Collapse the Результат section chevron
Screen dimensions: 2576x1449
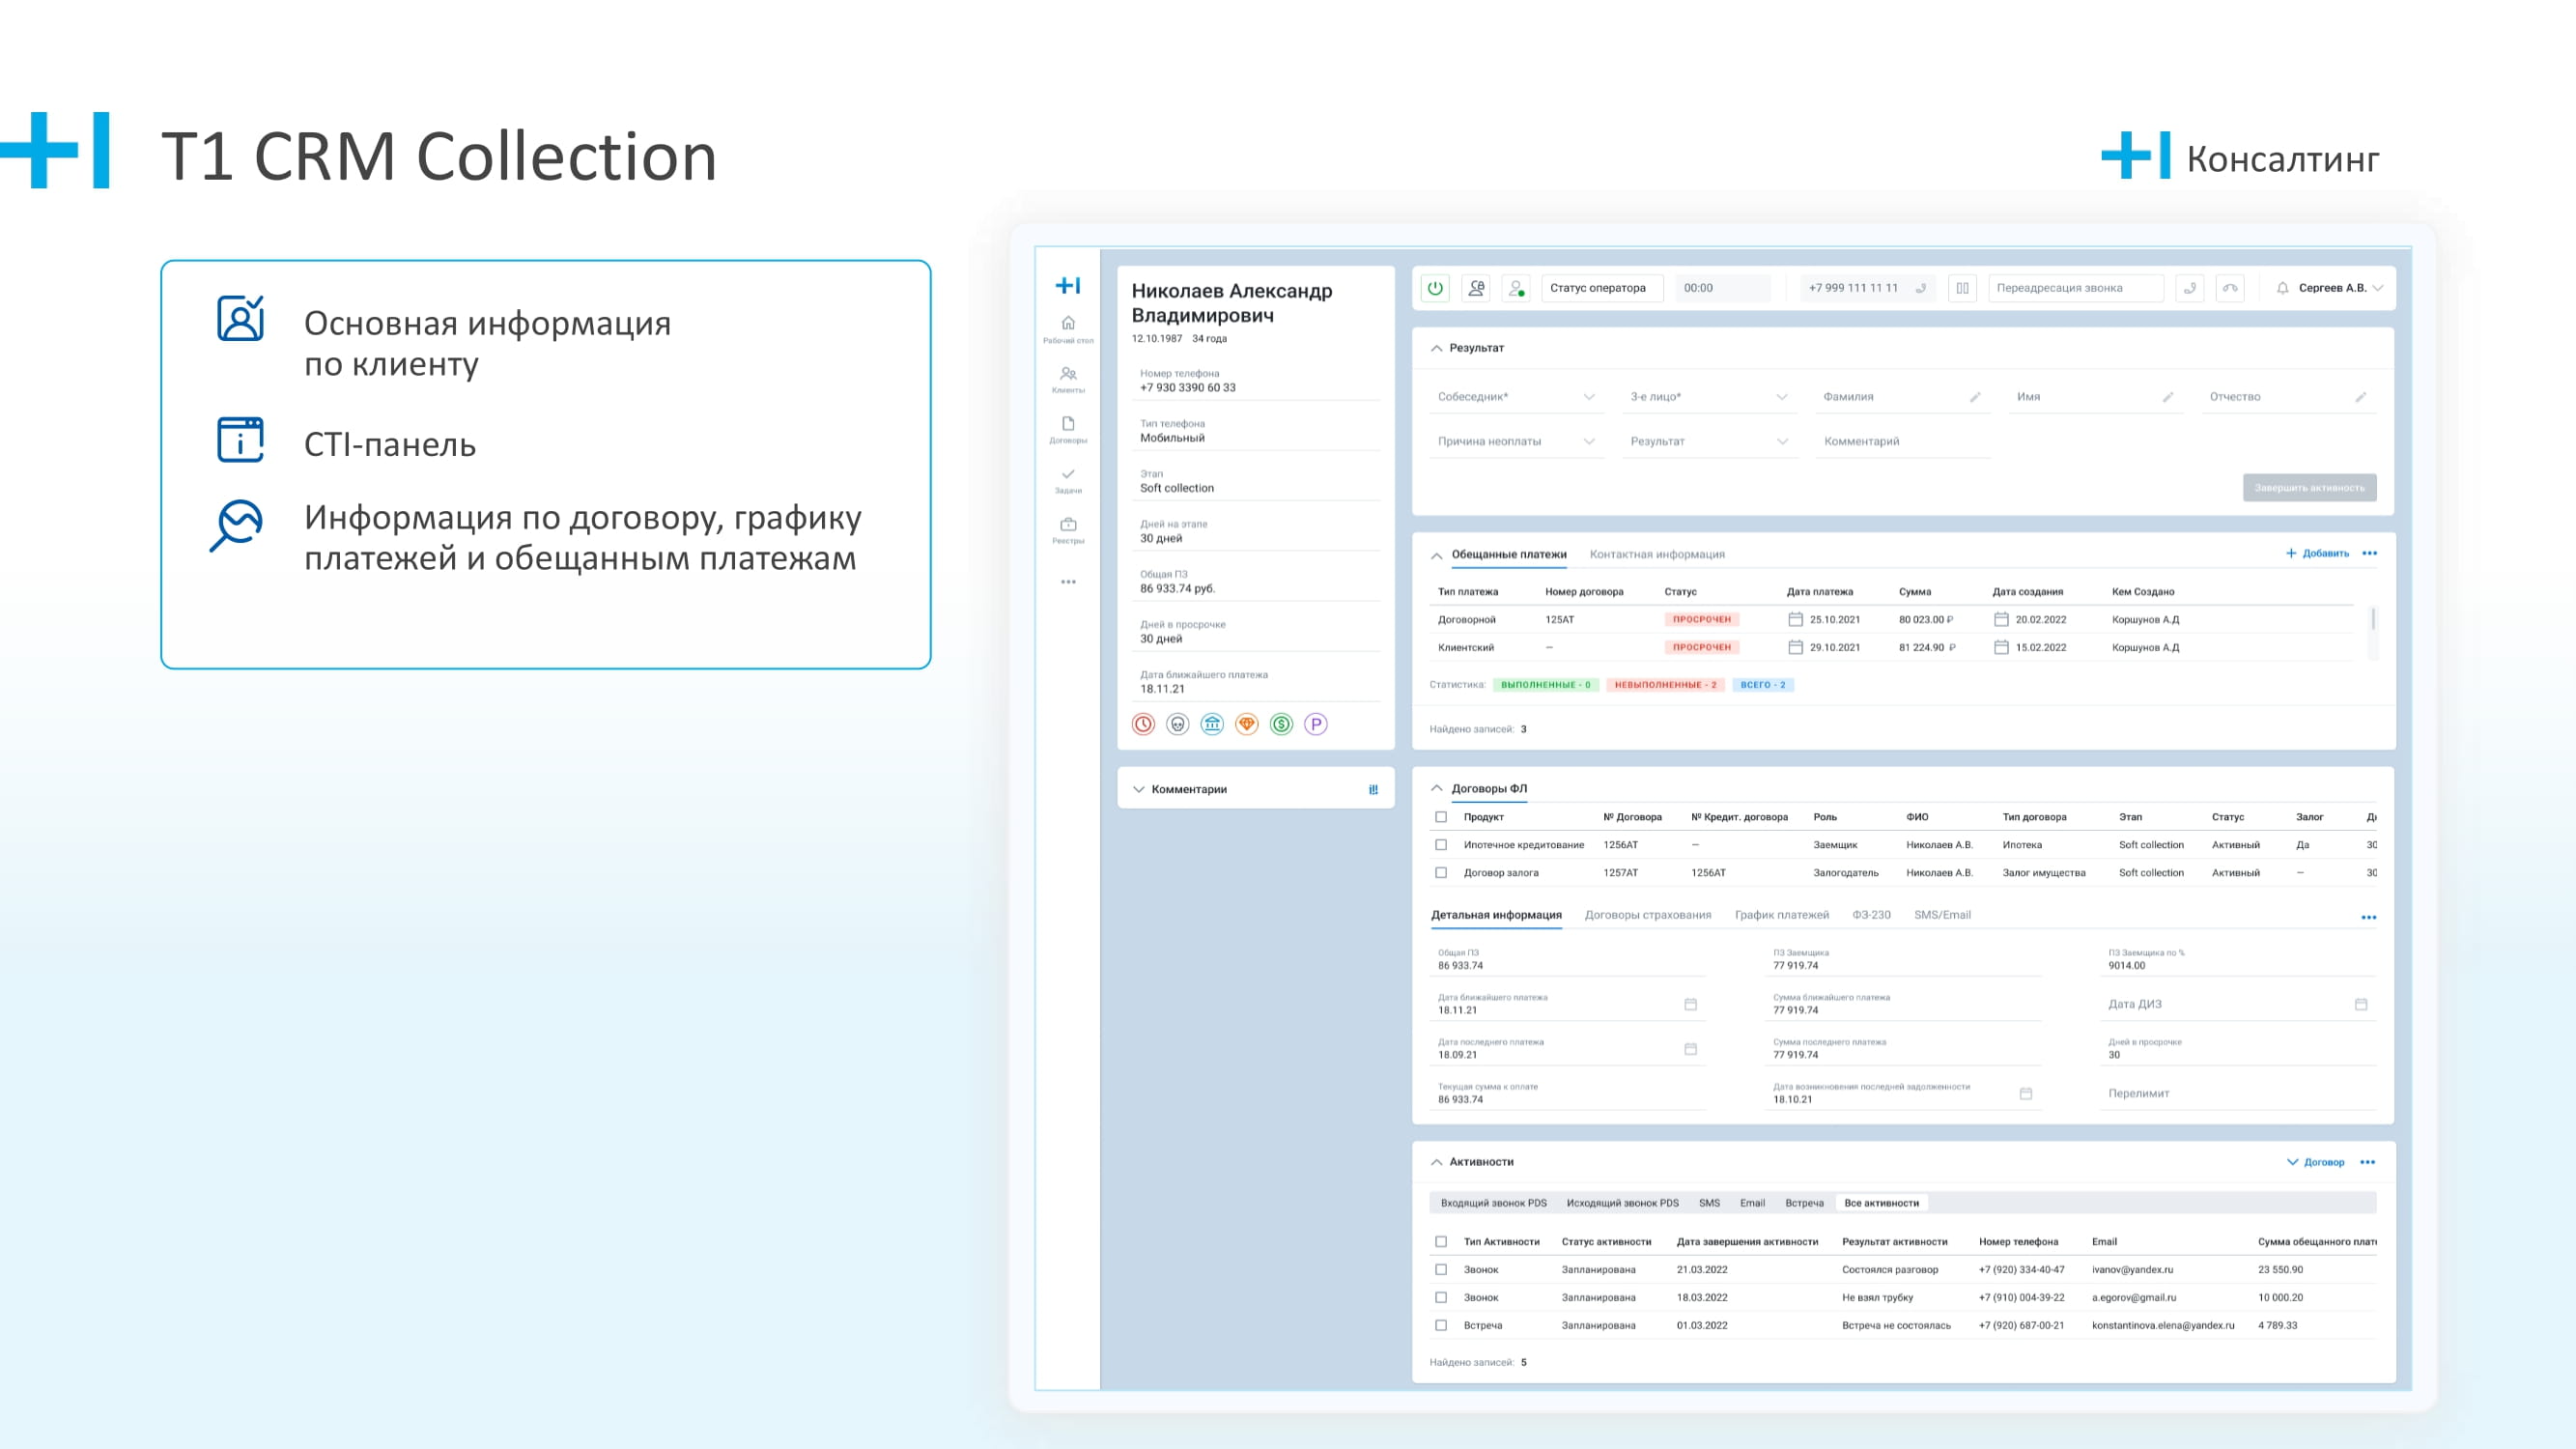1436,348
